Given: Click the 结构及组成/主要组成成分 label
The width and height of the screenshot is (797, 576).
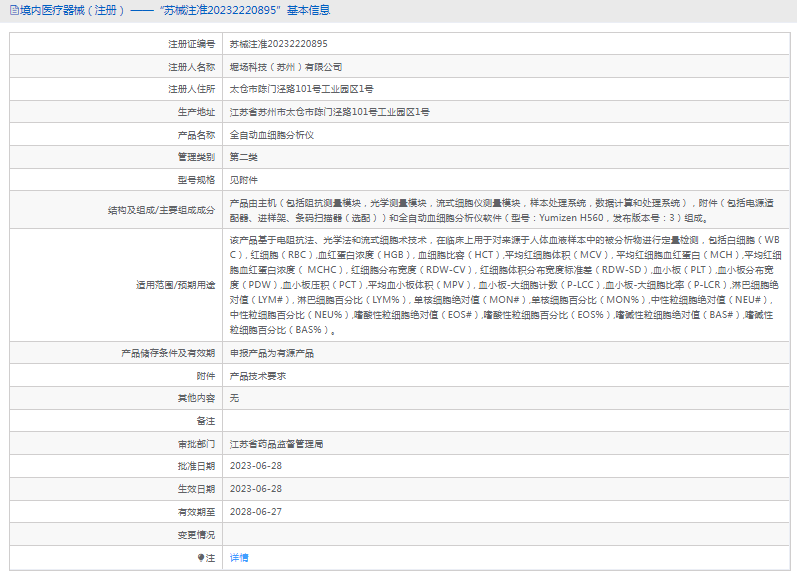Looking at the screenshot, I should pyautogui.click(x=161, y=210).
